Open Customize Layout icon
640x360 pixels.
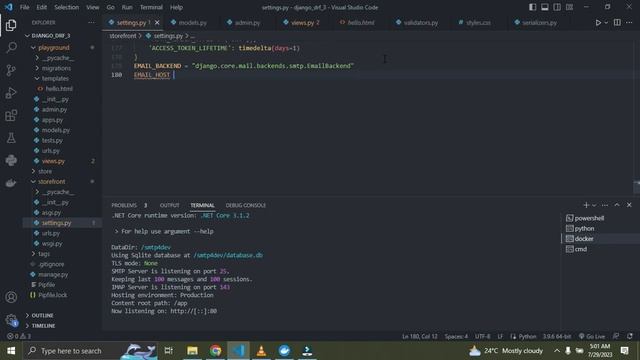(569, 7)
